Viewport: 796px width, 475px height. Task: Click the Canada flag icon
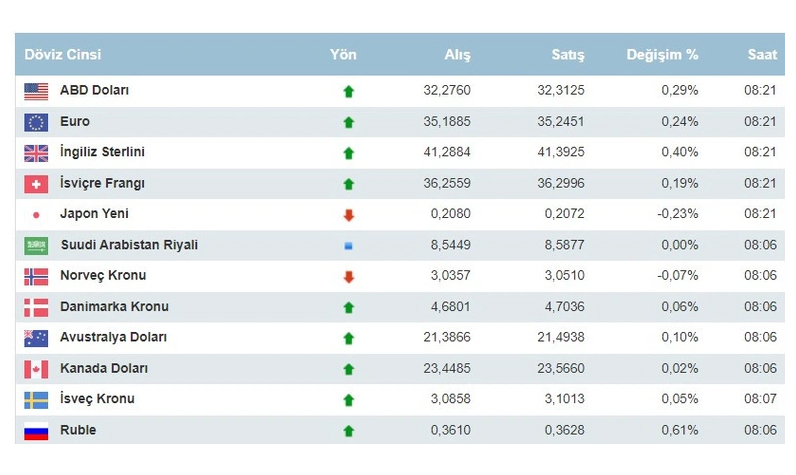(x=36, y=369)
